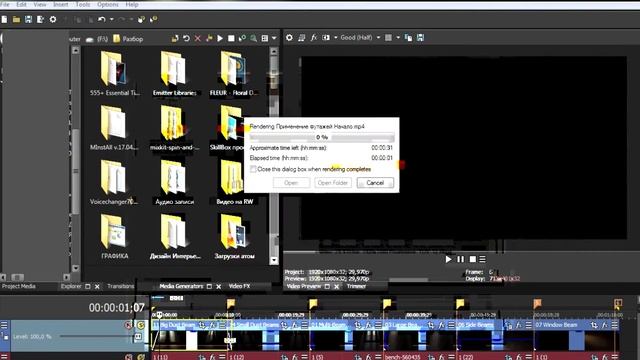Image resolution: width=640 pixels, height=360 pixels.
Task: Start media preview in Explorer toolbar
Action: (220, 38)
